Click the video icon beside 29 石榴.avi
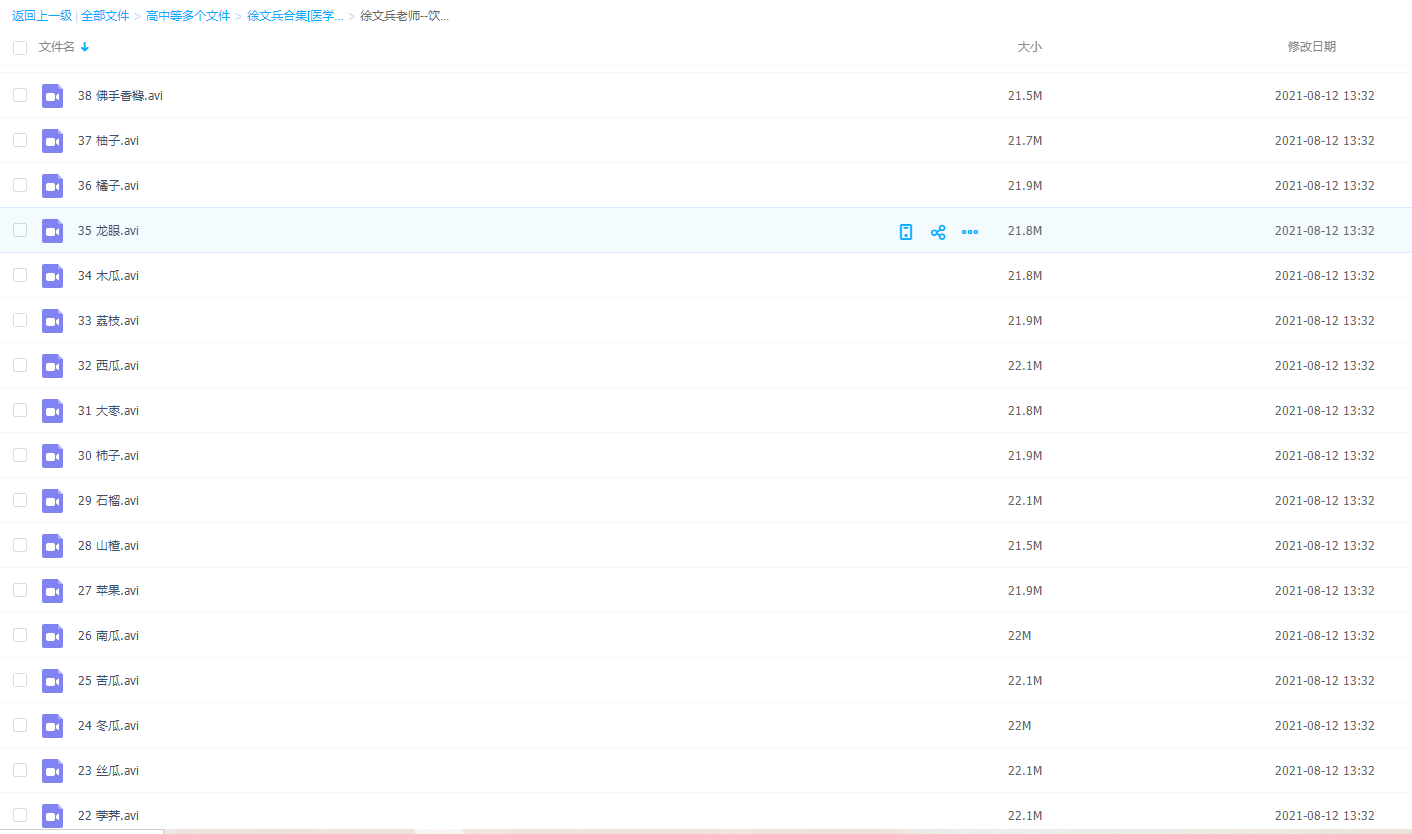This screenshot has width=1412, height=834. pos(52,501)
